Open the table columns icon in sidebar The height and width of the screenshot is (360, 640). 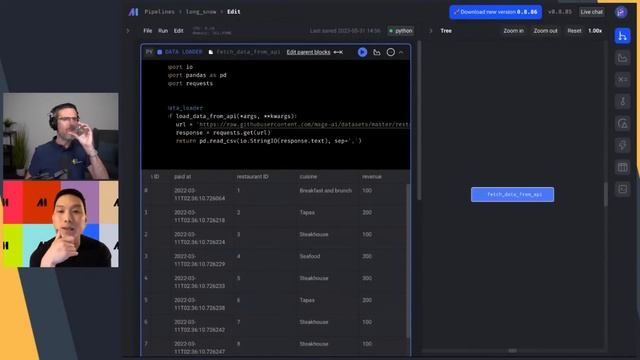tap(622, 167)
